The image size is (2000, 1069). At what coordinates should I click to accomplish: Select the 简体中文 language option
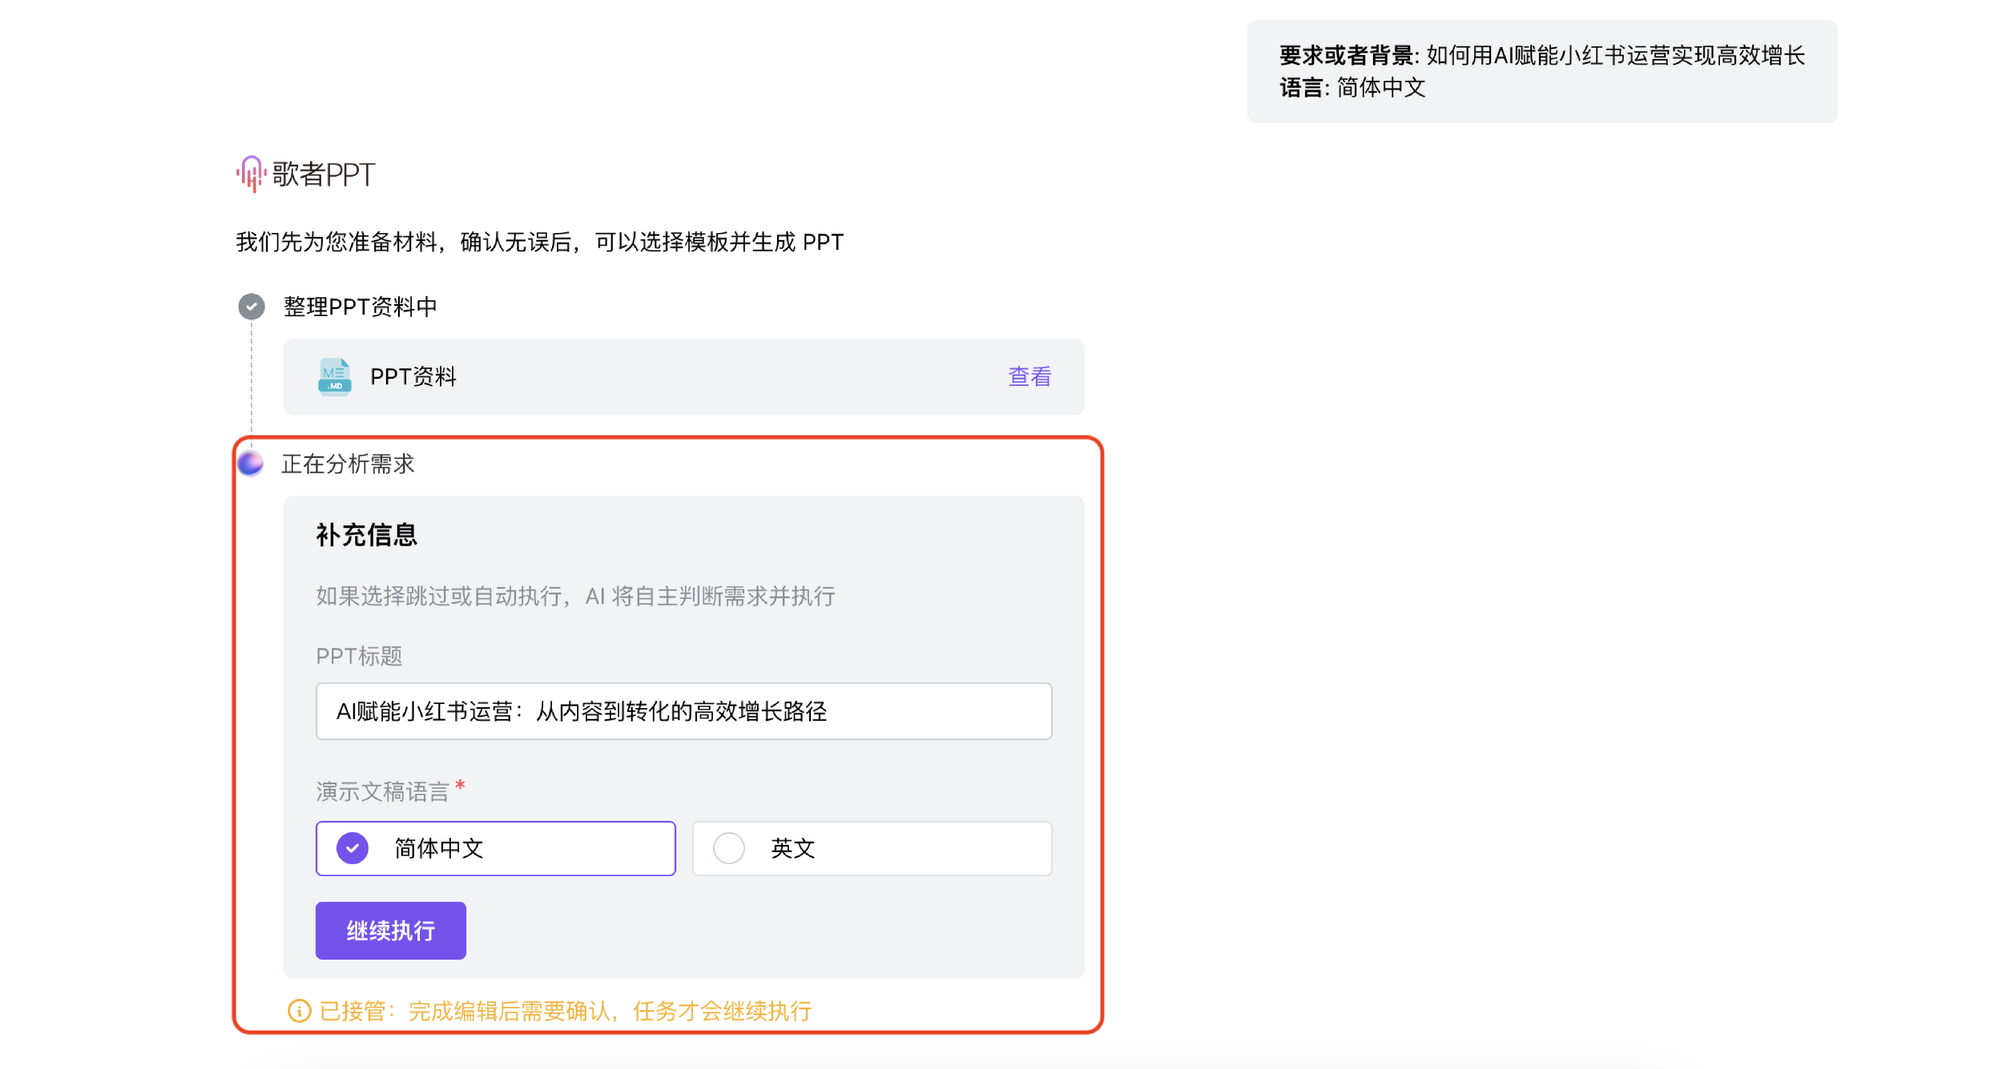tap(495, 848)
